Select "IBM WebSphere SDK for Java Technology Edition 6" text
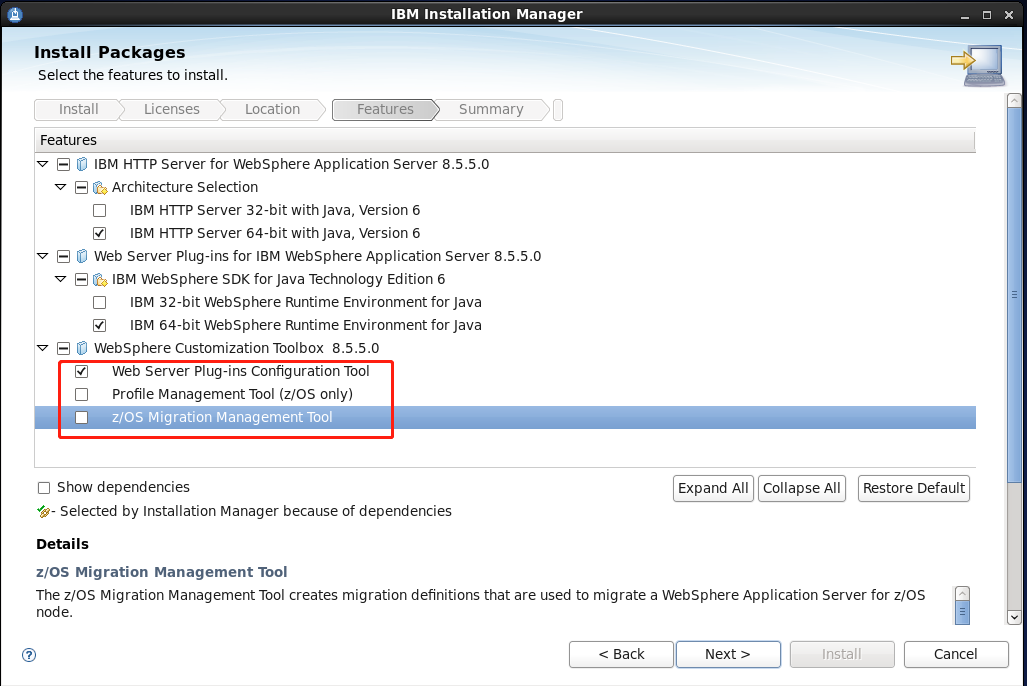The image size is (1027, 686). pos(278,279)
